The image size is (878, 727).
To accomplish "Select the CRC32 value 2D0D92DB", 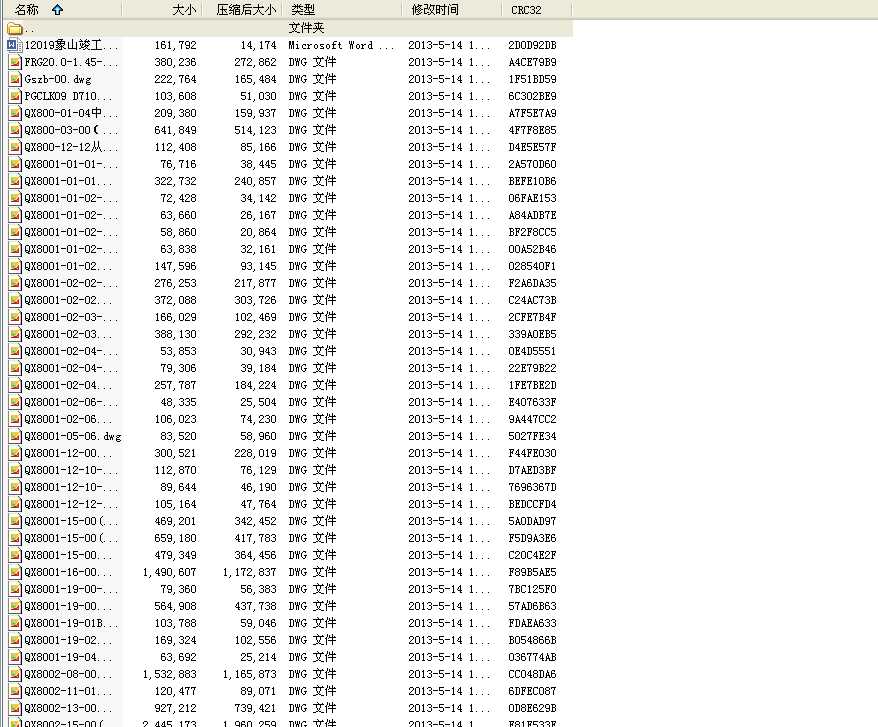I will (532, 45).
